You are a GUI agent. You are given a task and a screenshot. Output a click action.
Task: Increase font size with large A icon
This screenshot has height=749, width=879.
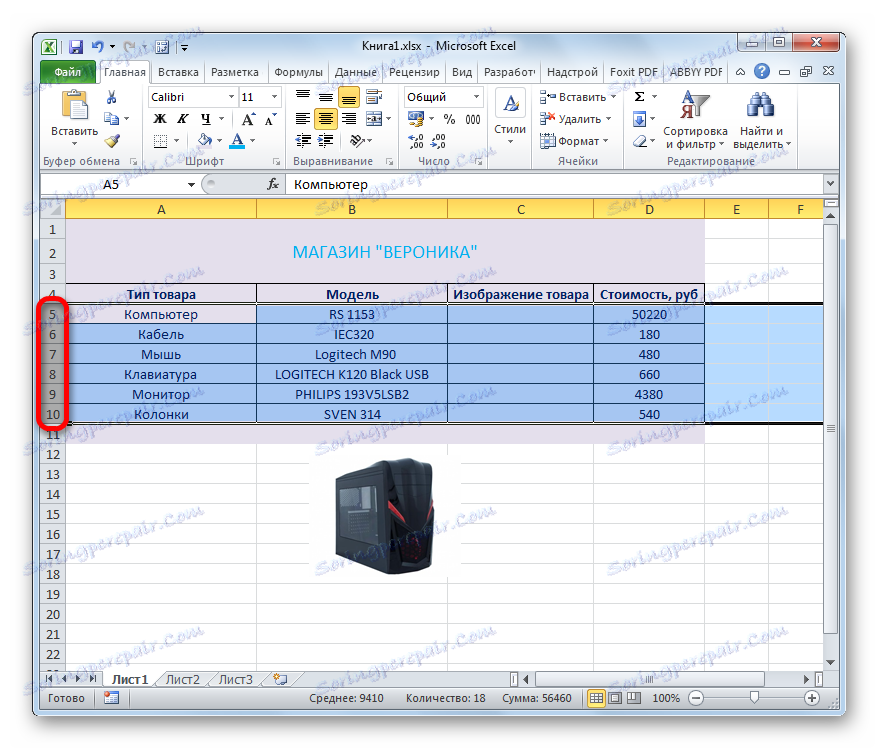247,119
